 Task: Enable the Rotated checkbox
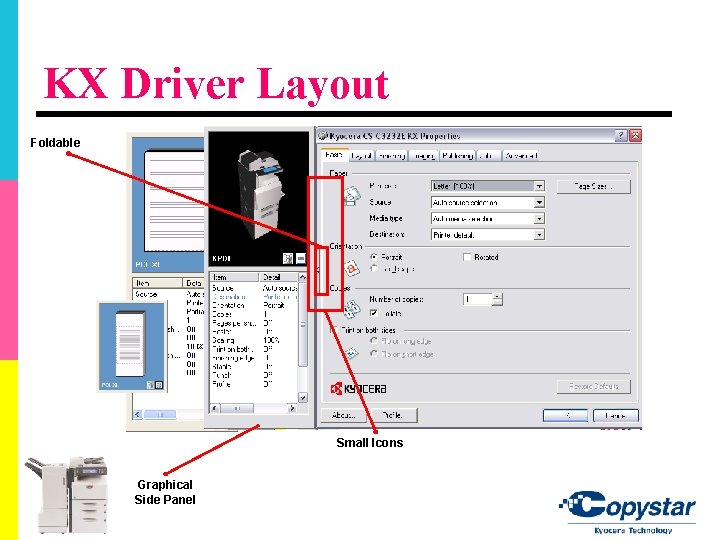click(467, 257)
